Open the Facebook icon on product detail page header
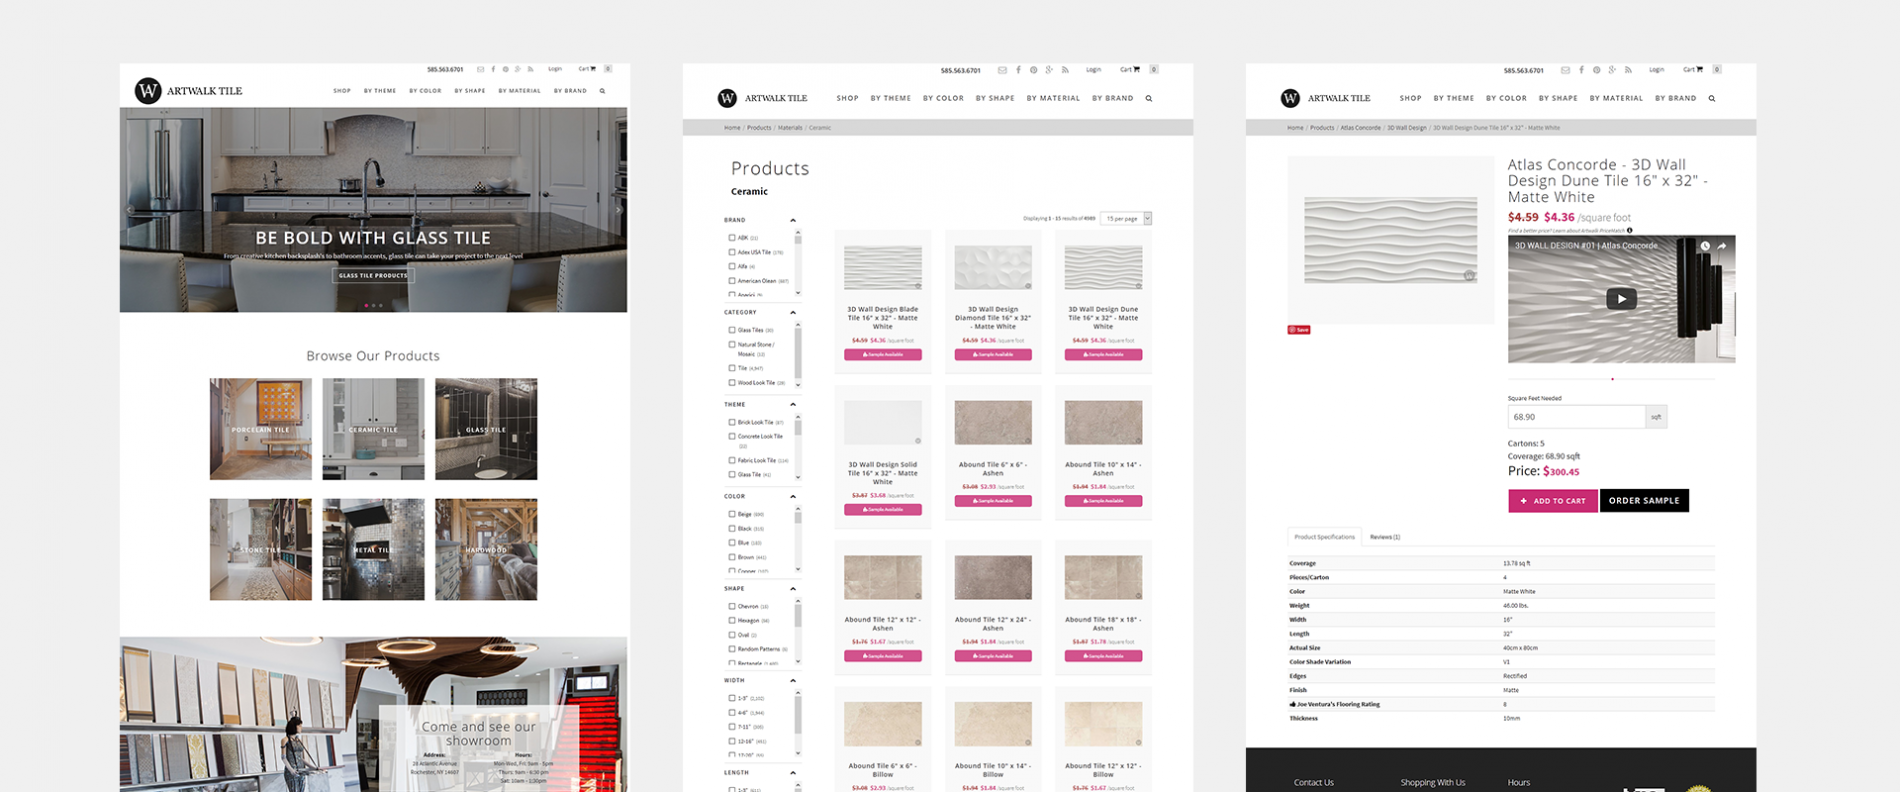Image resolution: width=1900 pixels, height=792 pixels. coord(1581,70)
